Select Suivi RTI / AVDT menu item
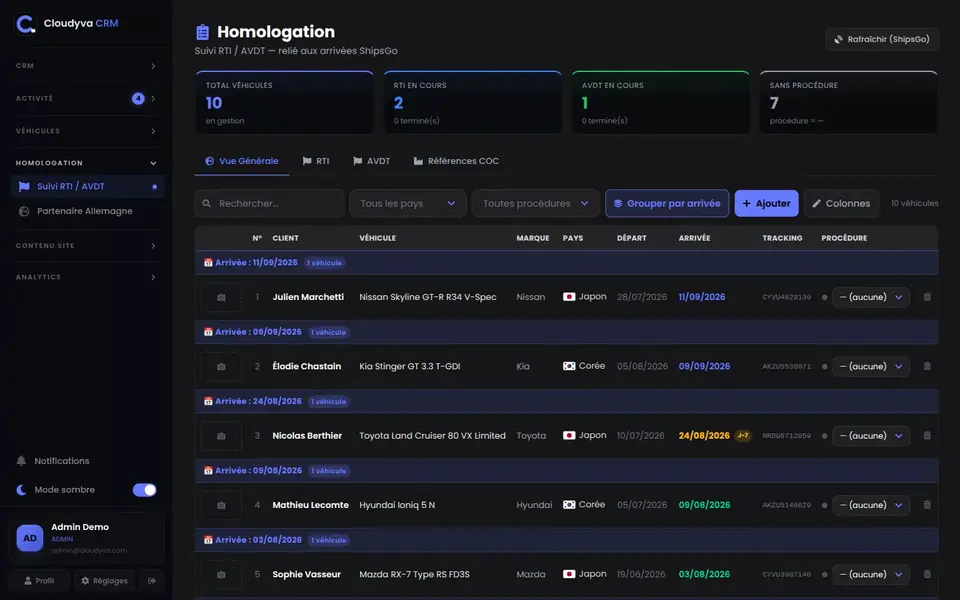This screenshot has height=600, width=960. pos(88,186)
